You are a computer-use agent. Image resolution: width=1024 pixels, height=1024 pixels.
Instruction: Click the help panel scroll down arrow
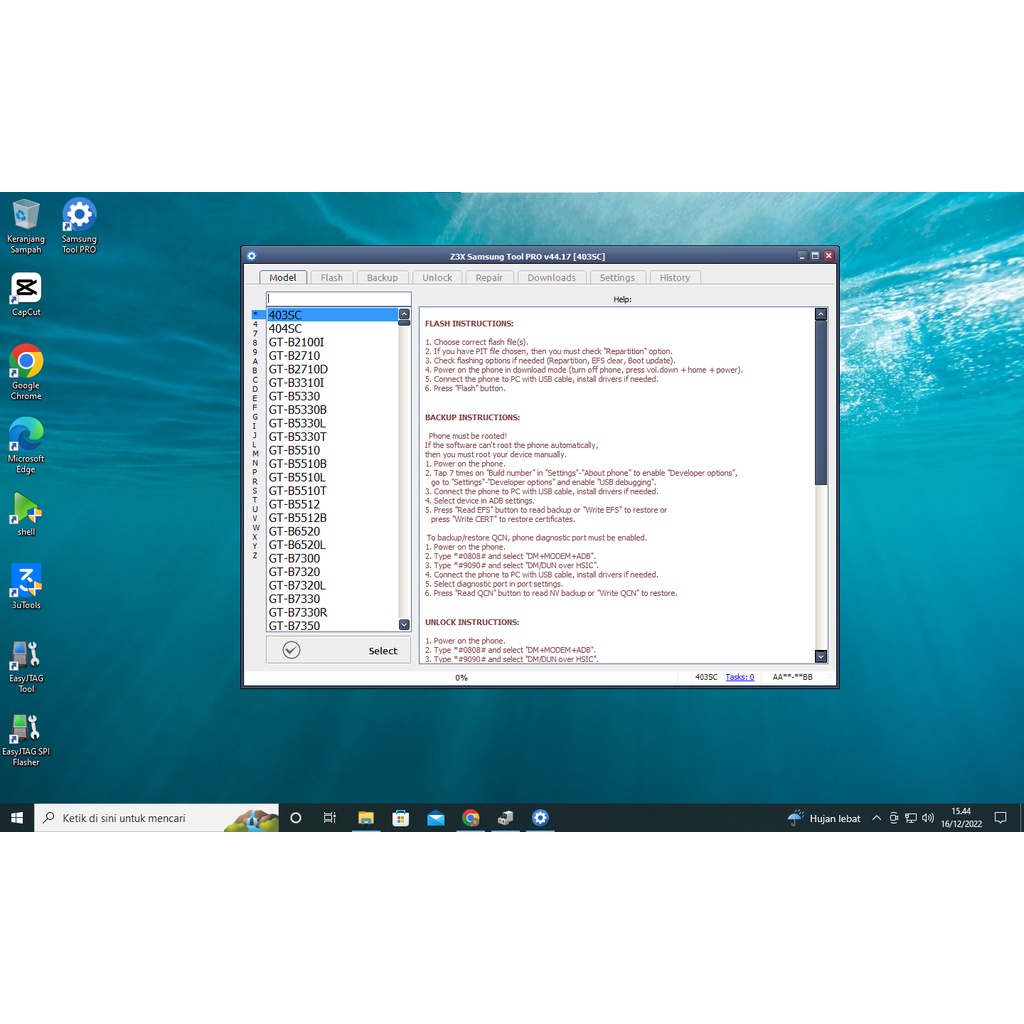(821, 656)
